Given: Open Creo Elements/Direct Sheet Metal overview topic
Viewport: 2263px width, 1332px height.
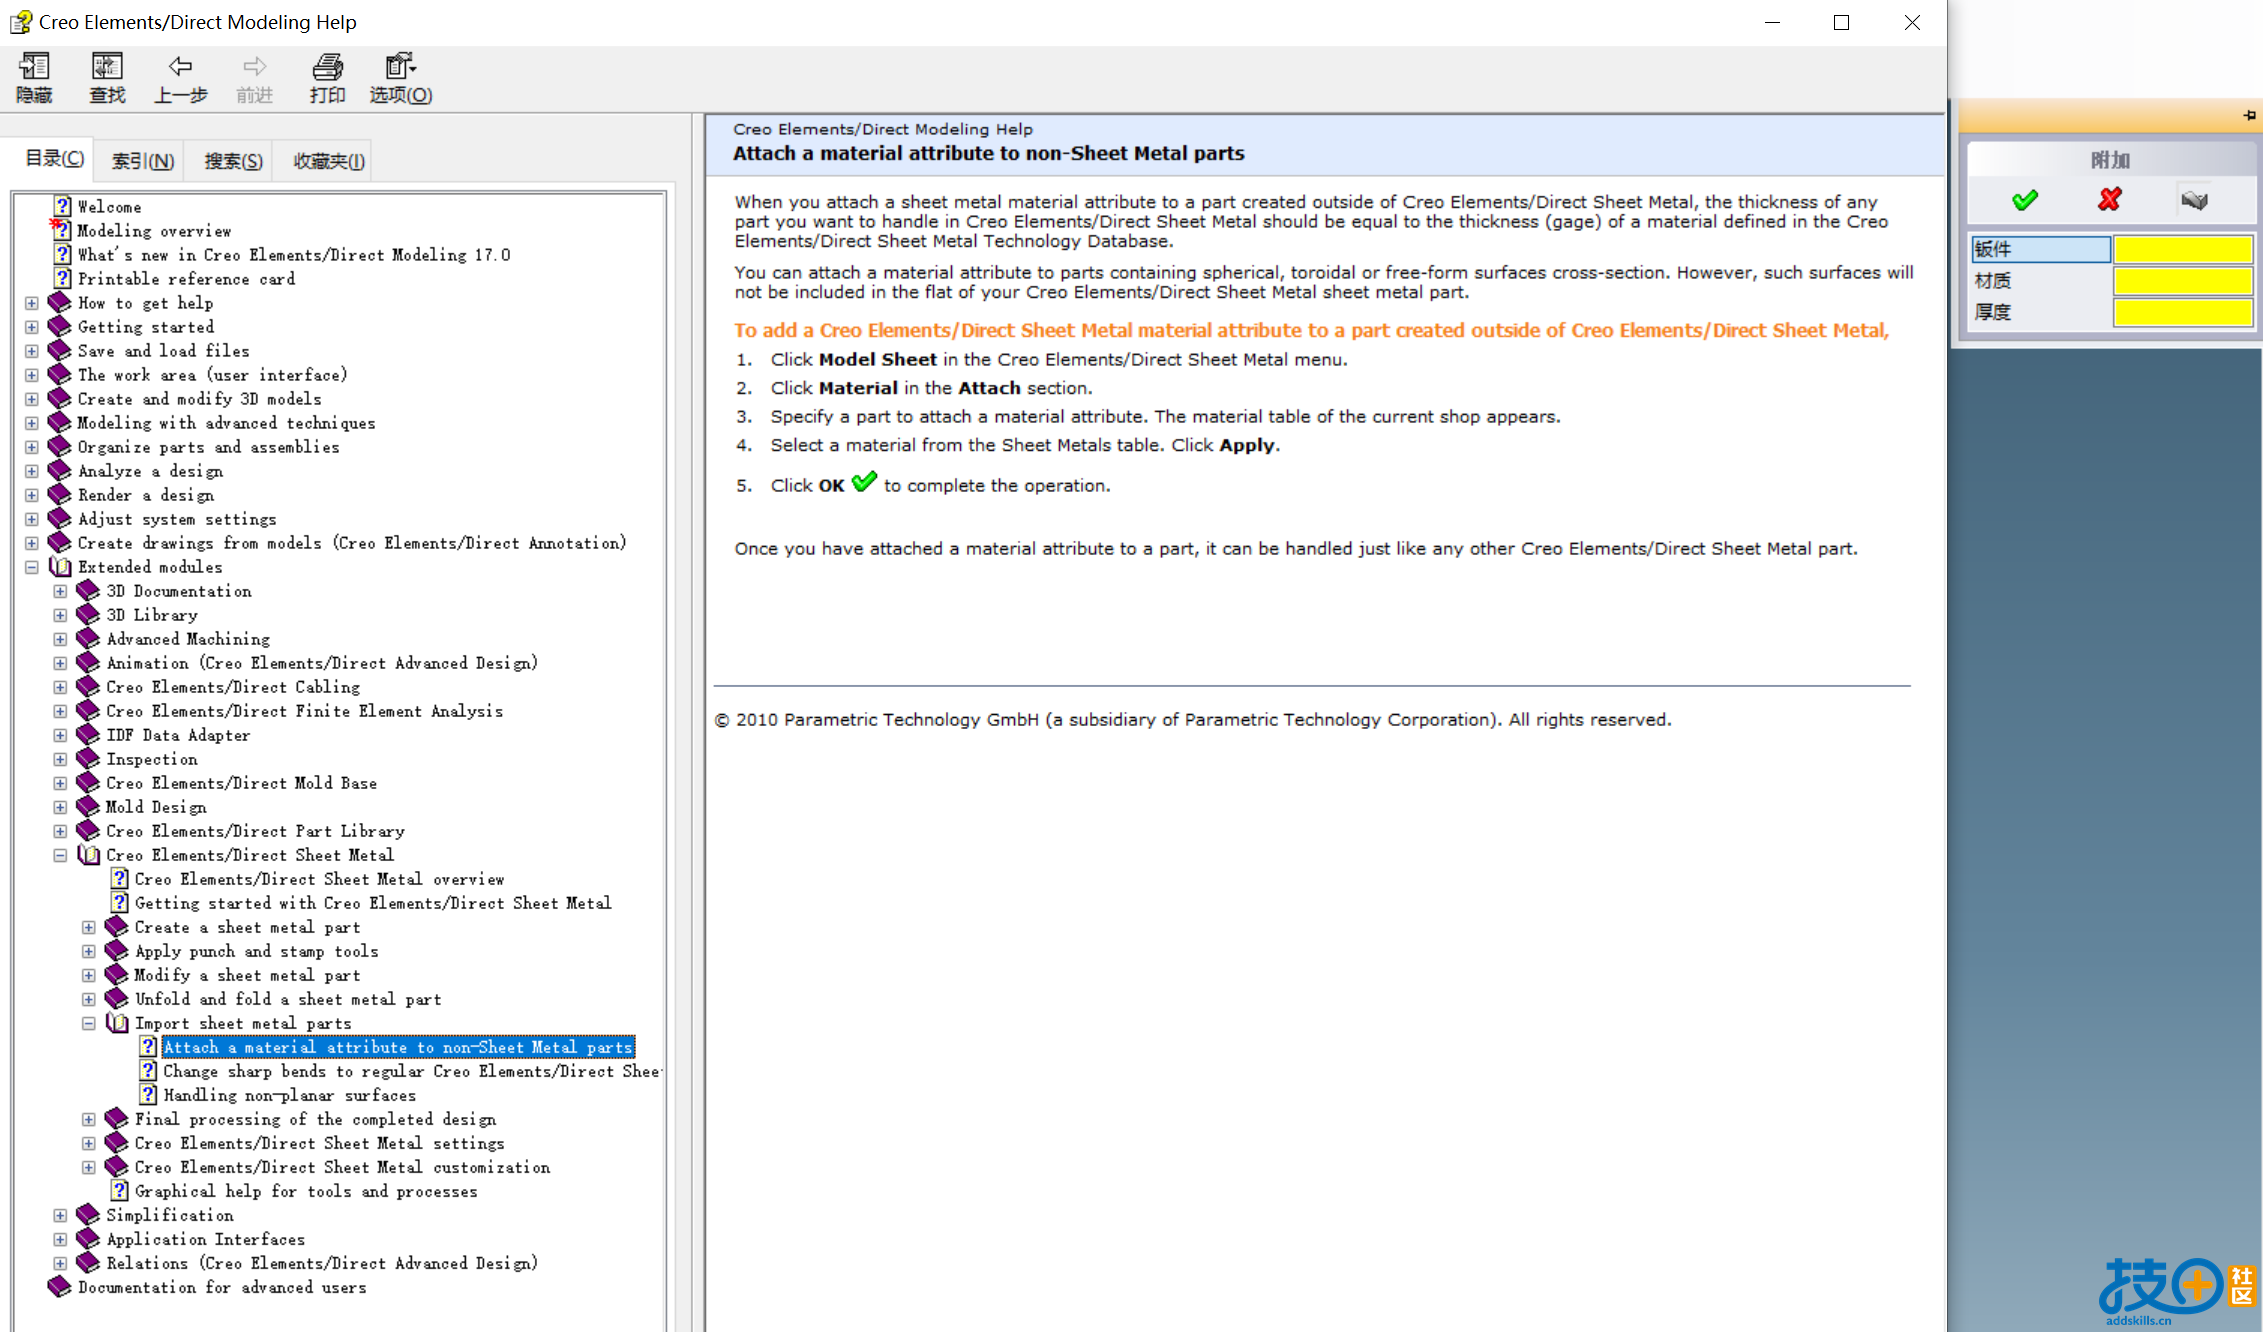Looking at the screenshot, I should (319, 879).
